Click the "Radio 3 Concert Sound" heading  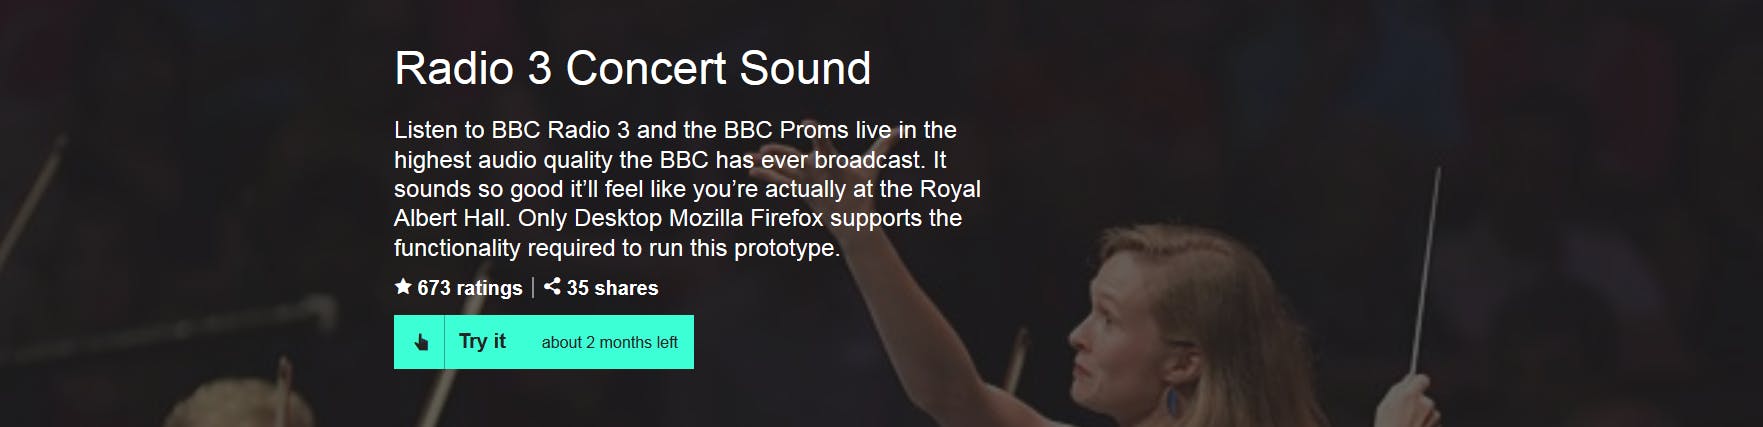tap(632, 68)
